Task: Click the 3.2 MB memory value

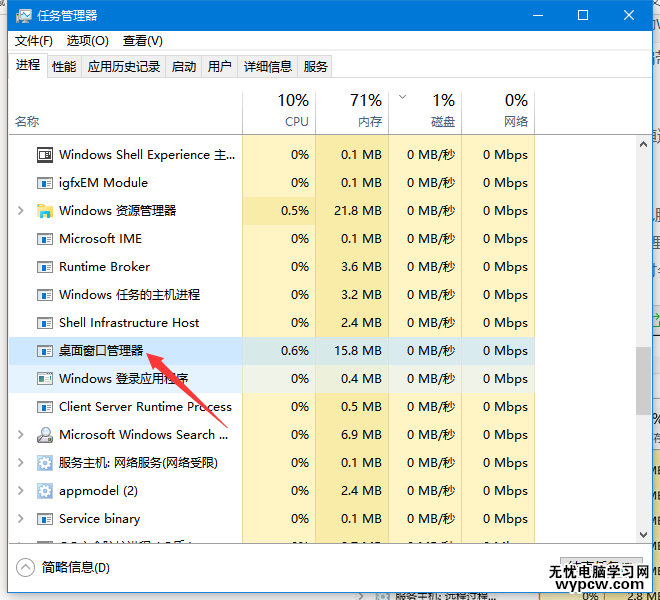Action: point(361,295)
